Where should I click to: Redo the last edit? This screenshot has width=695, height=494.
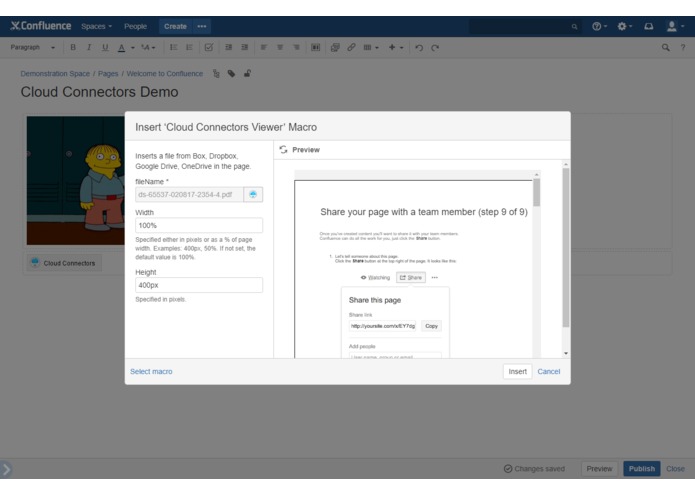(x=435, y=47)
